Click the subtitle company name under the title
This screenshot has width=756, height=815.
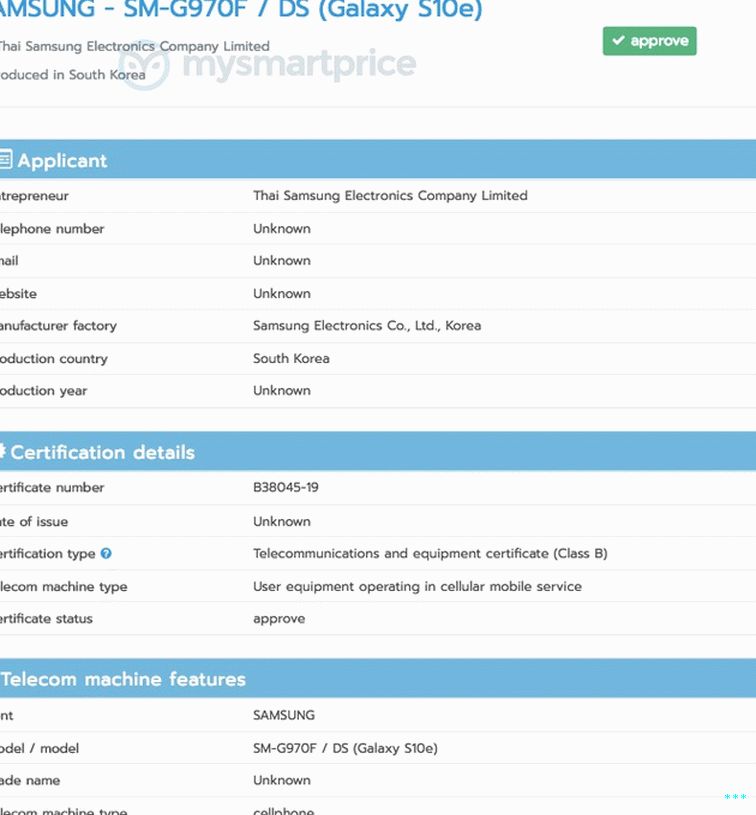tap(135, 46)
